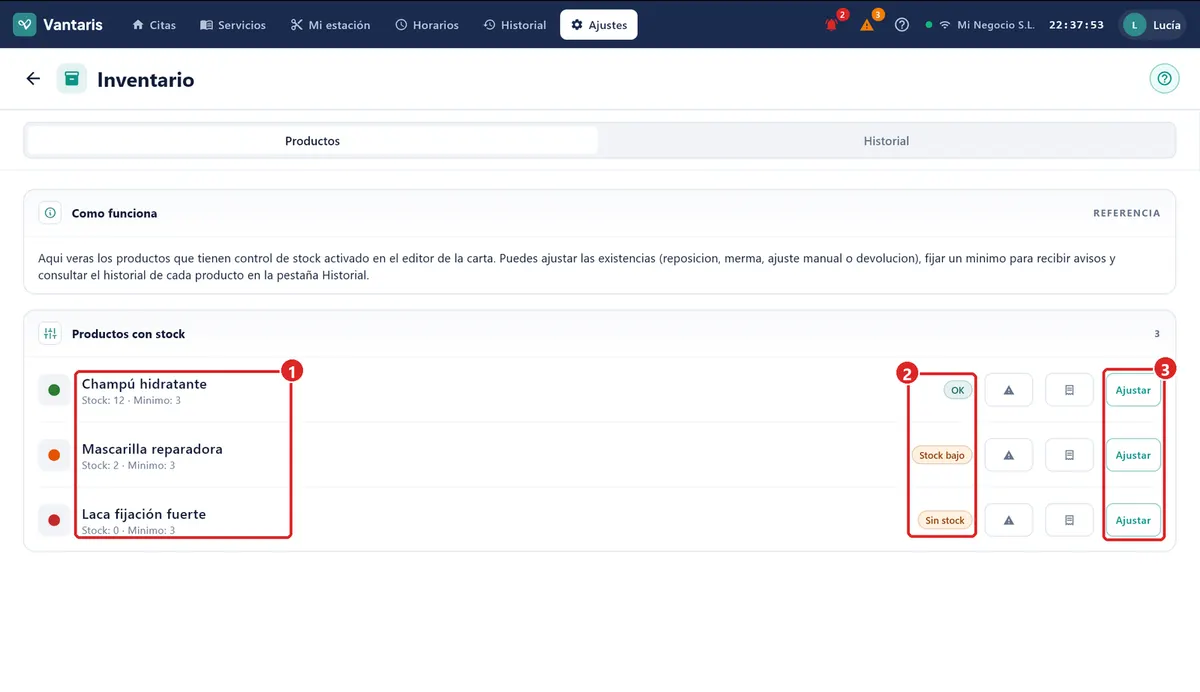This screenshot has width=1200, height=692.
Task: Open the Citas navigation item
Action: (x=153, y=24)
